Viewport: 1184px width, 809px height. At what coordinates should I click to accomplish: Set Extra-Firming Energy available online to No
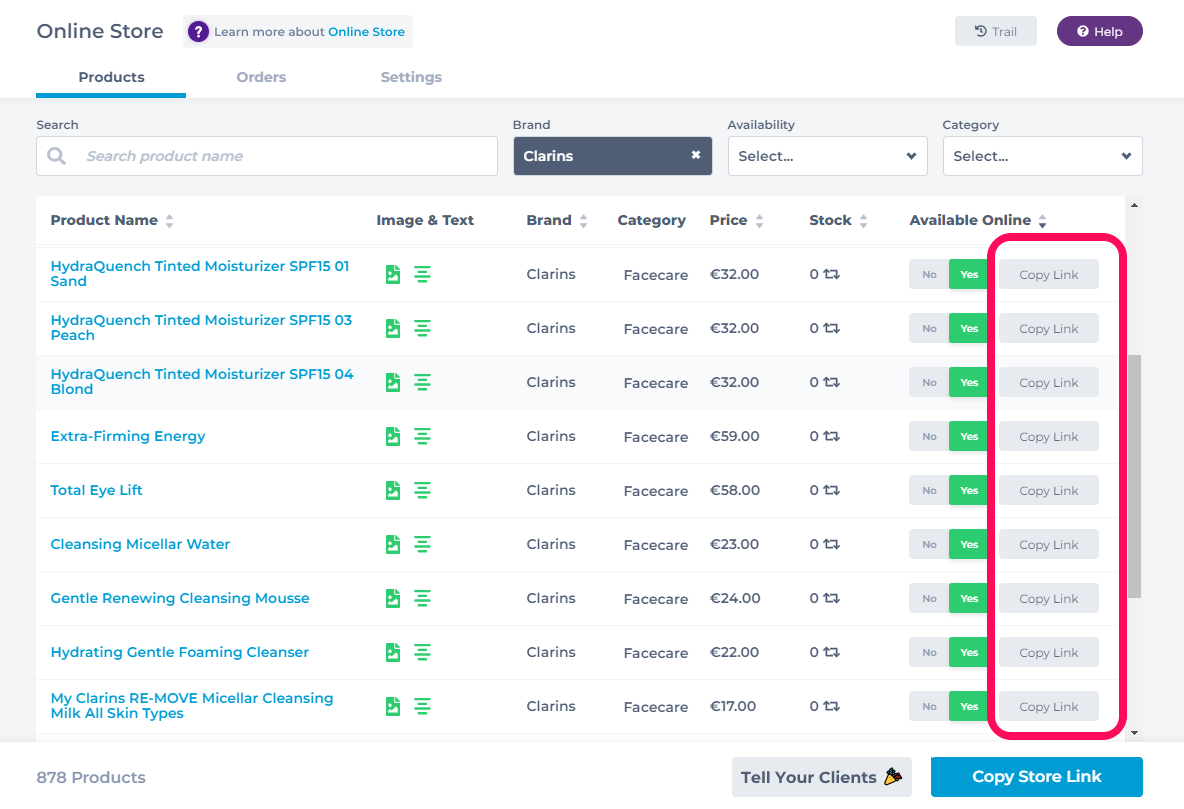pos(929,437)
